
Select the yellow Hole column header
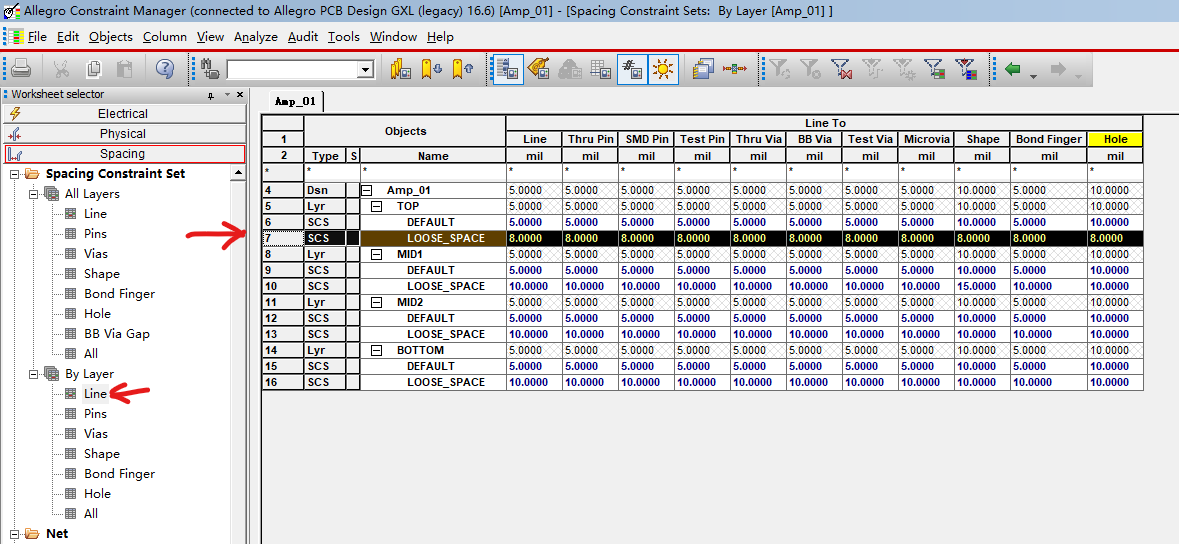coord(1115,139)
